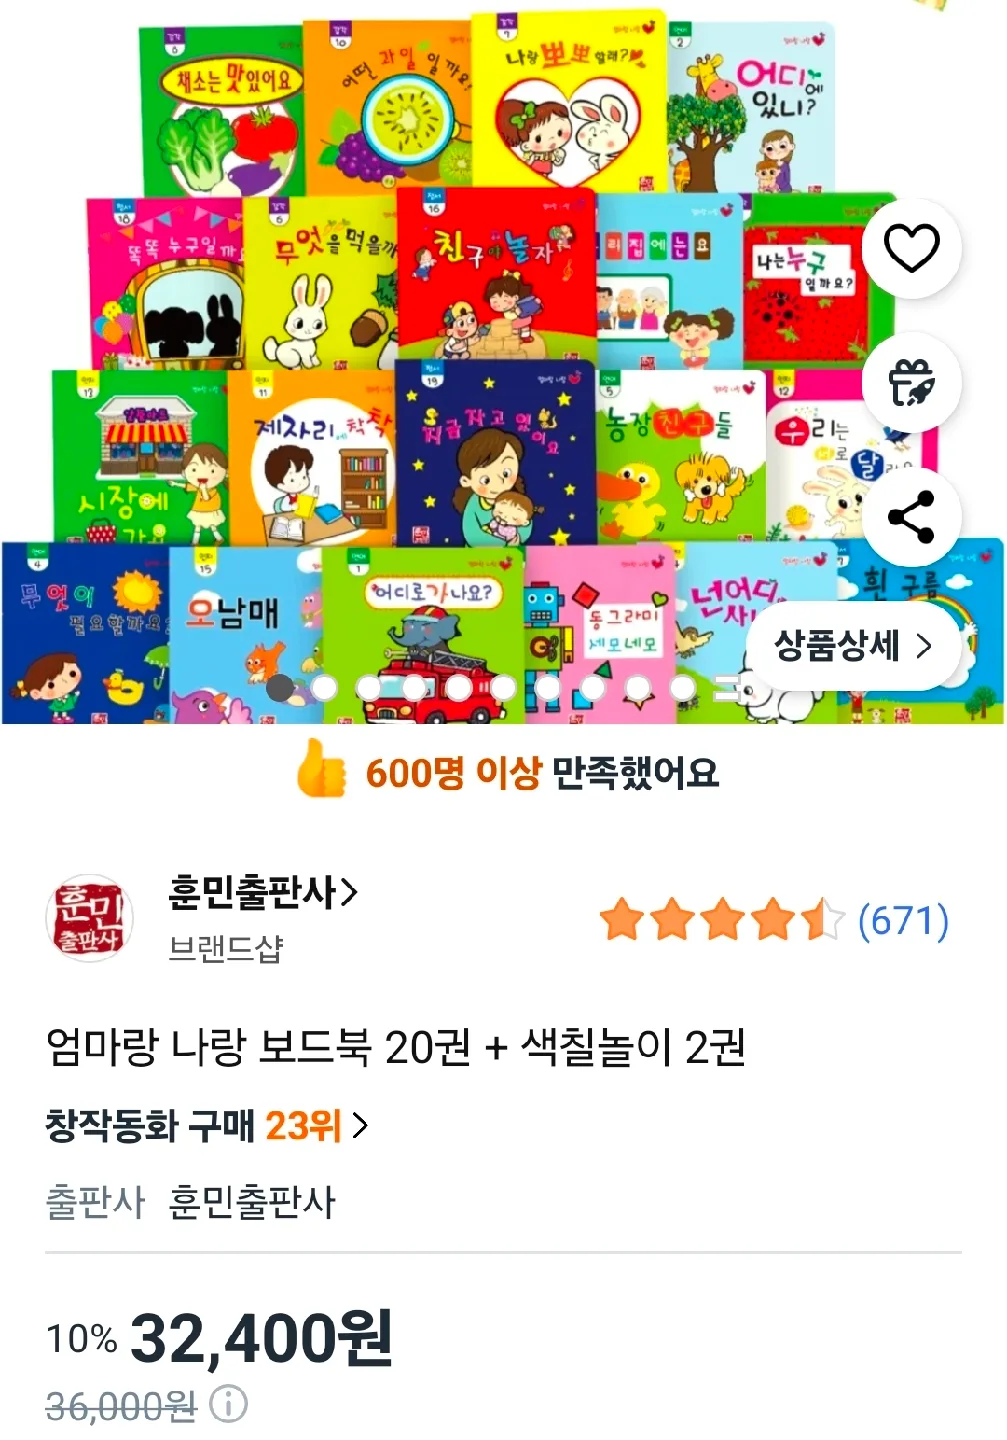1007x1440 pixels.
Task: Tap the star rating icons
Action: pos(721,920)
